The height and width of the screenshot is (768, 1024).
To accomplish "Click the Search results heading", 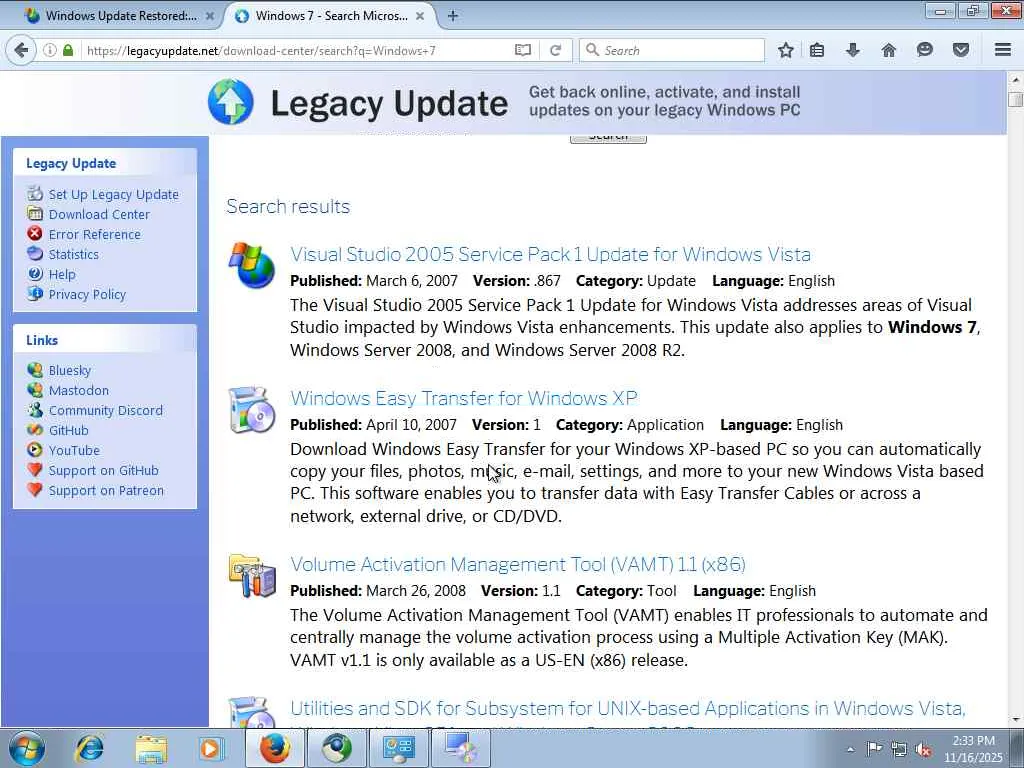I will tap(288, 206).
